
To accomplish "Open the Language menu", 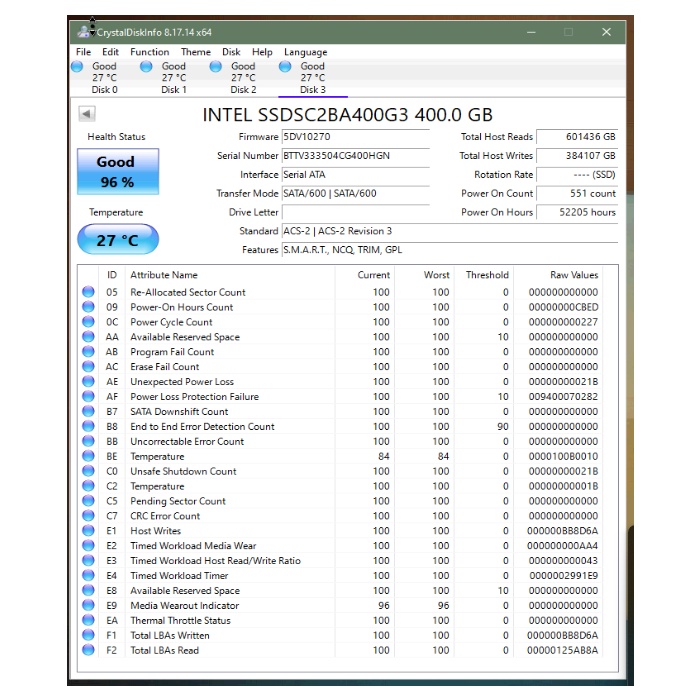I will pyautogui.click(x=305, y=52).
